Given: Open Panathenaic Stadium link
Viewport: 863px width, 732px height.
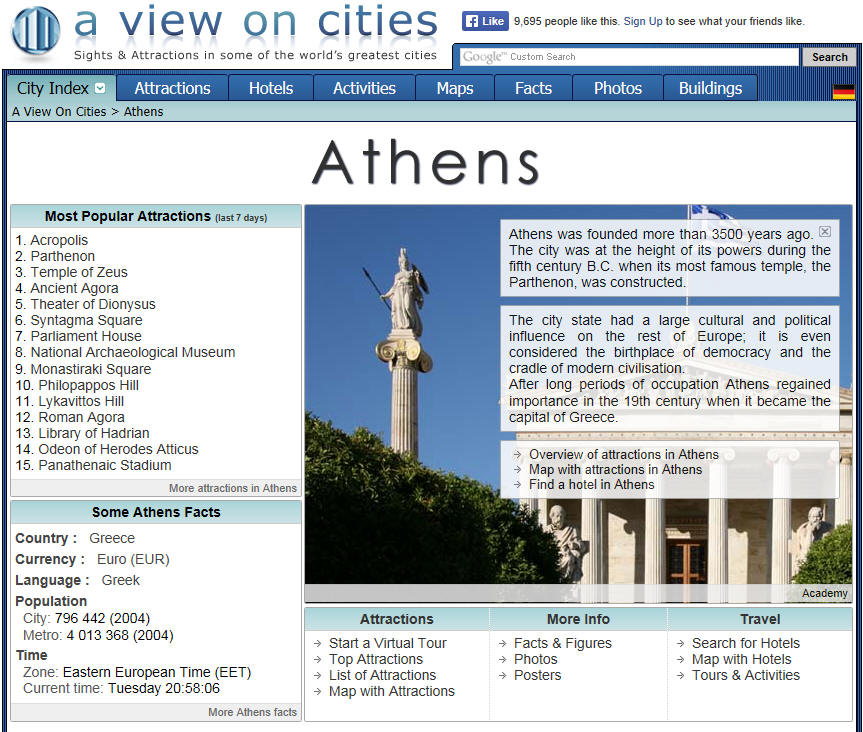Looking at the screenshot, I should (105, 465).
